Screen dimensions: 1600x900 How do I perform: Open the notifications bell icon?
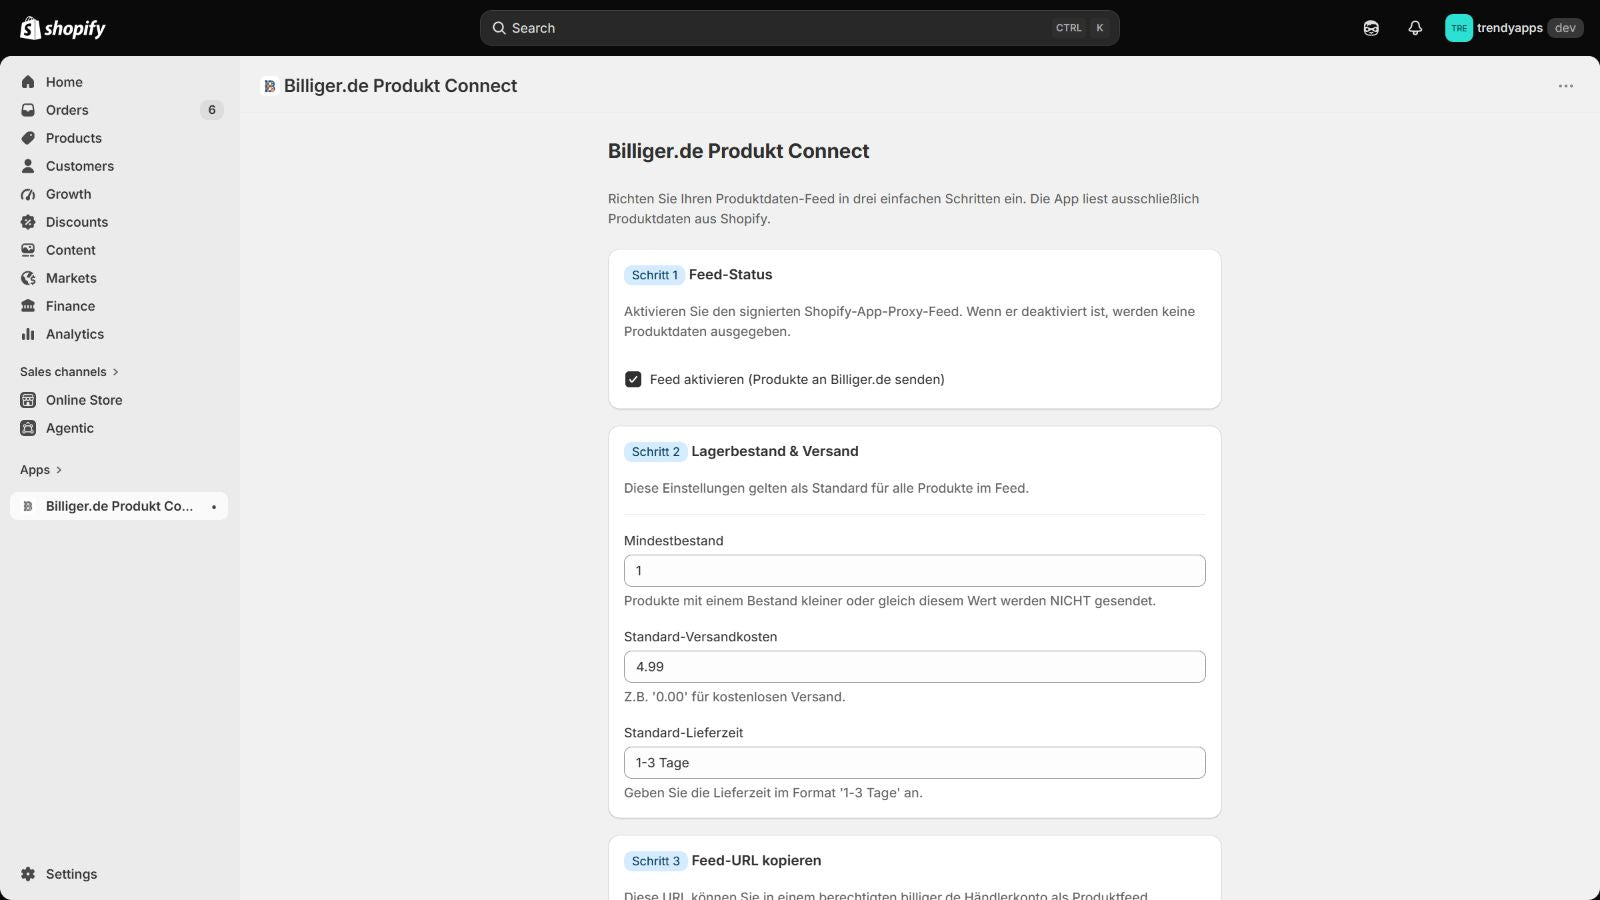[1415, 28]
